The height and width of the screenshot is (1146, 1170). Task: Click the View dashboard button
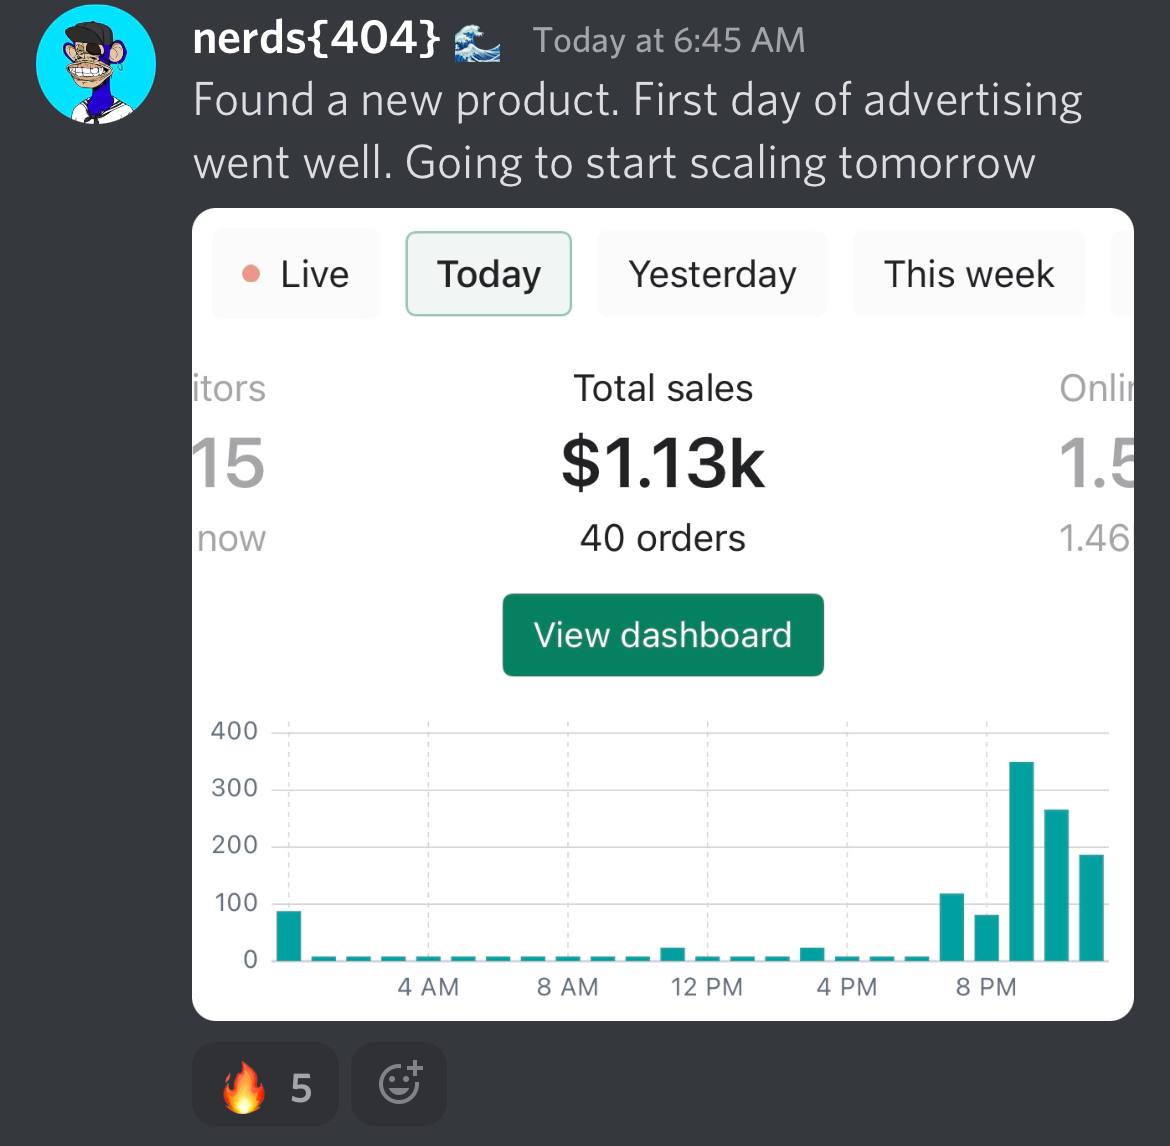[663, 635]
